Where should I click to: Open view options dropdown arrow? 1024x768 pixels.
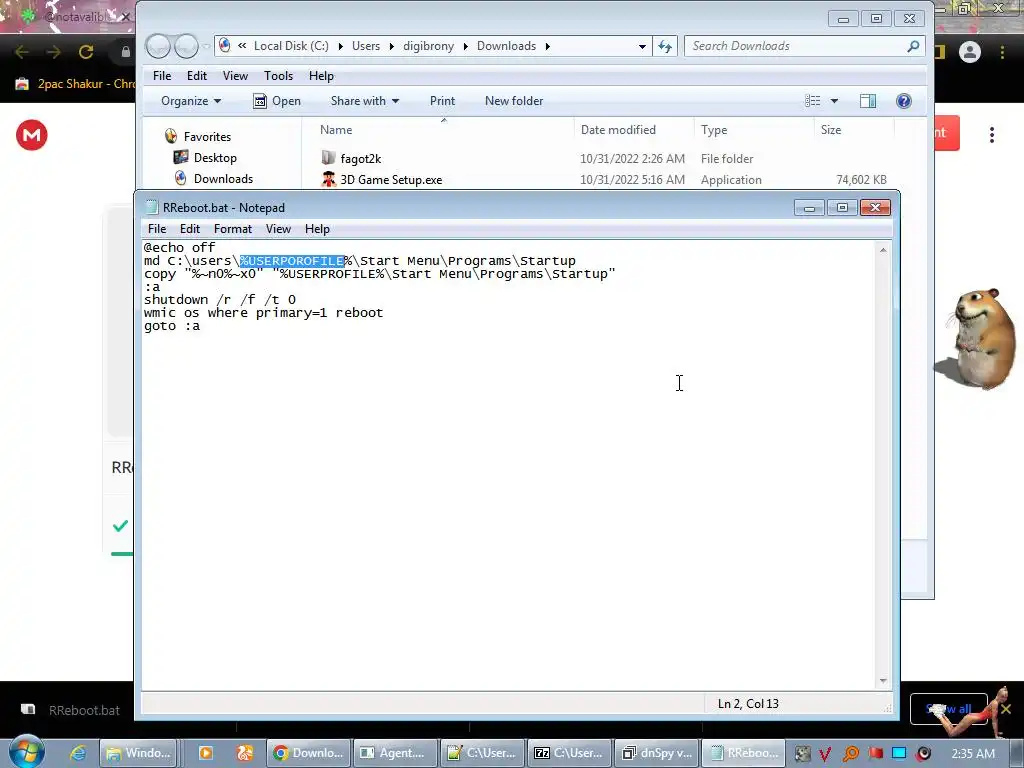pos(834,101)
